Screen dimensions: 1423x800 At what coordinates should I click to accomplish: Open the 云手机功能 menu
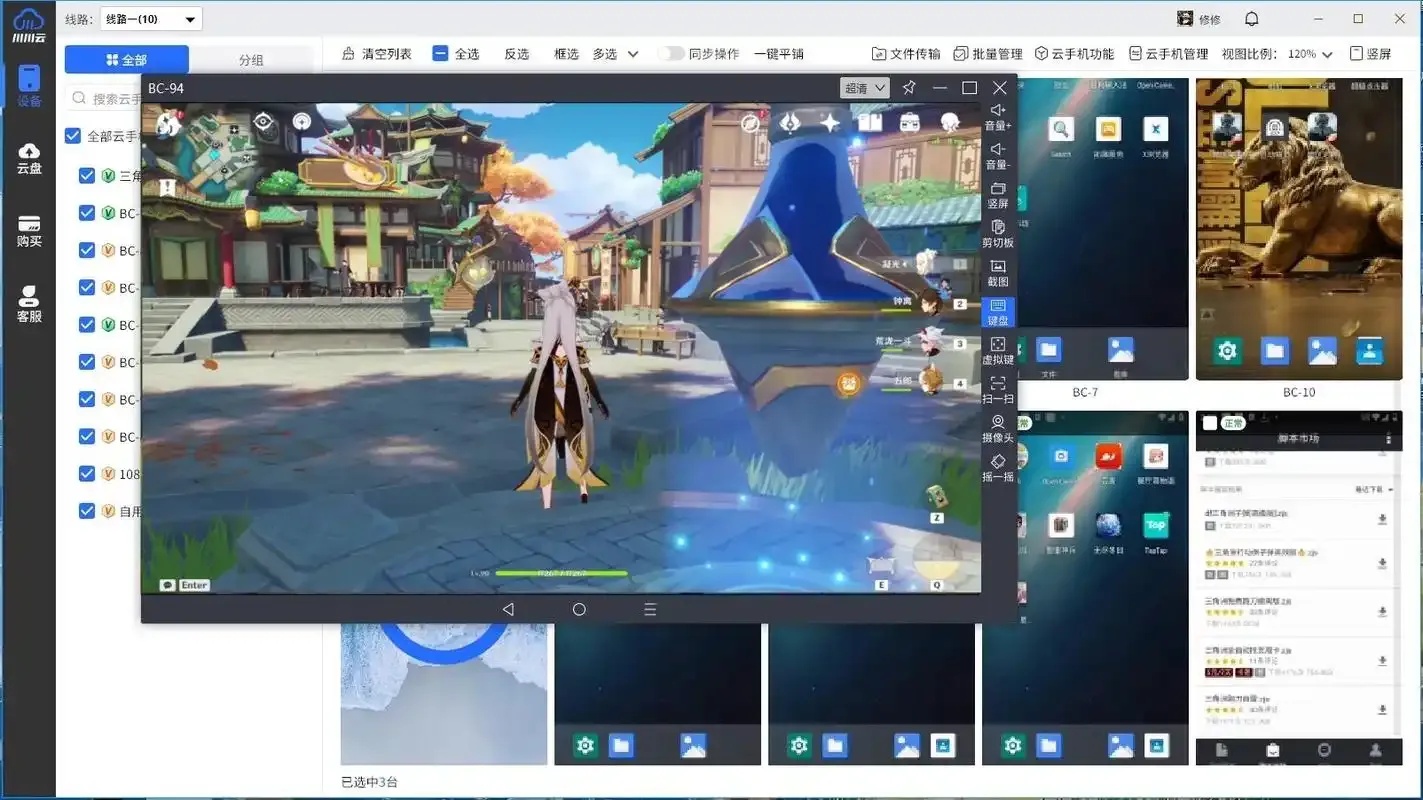click(1074, 54)
